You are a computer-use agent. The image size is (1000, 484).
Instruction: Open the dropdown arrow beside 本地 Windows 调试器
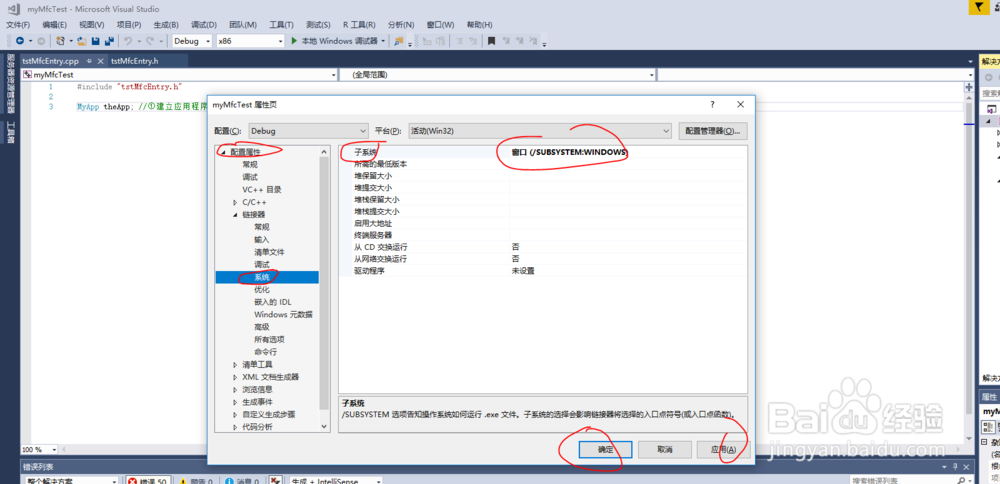tap(383, 41)
